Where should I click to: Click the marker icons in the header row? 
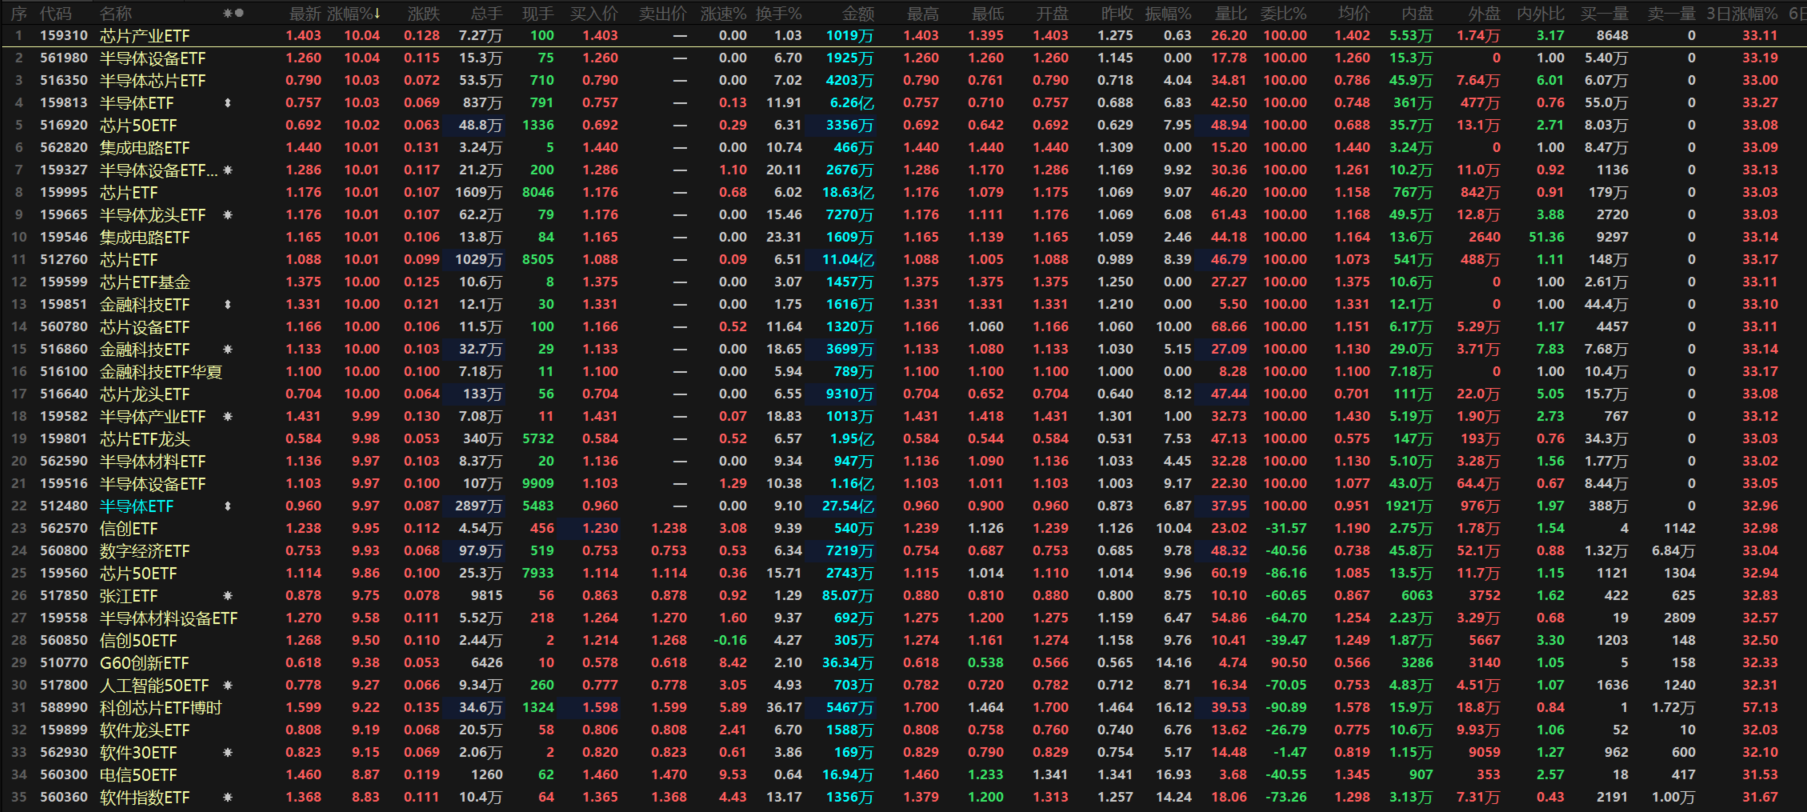pos(233,13)
